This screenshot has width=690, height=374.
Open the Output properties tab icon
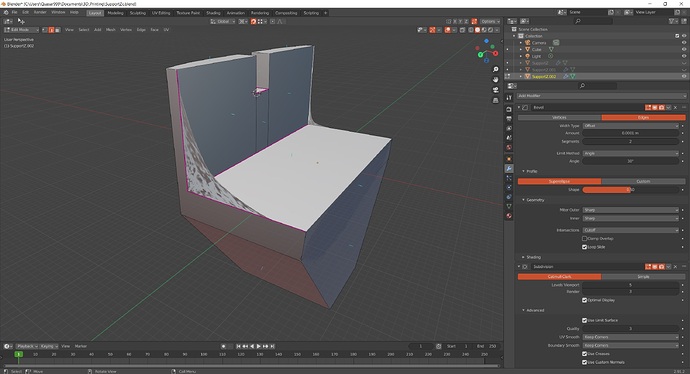pos(509,119)
